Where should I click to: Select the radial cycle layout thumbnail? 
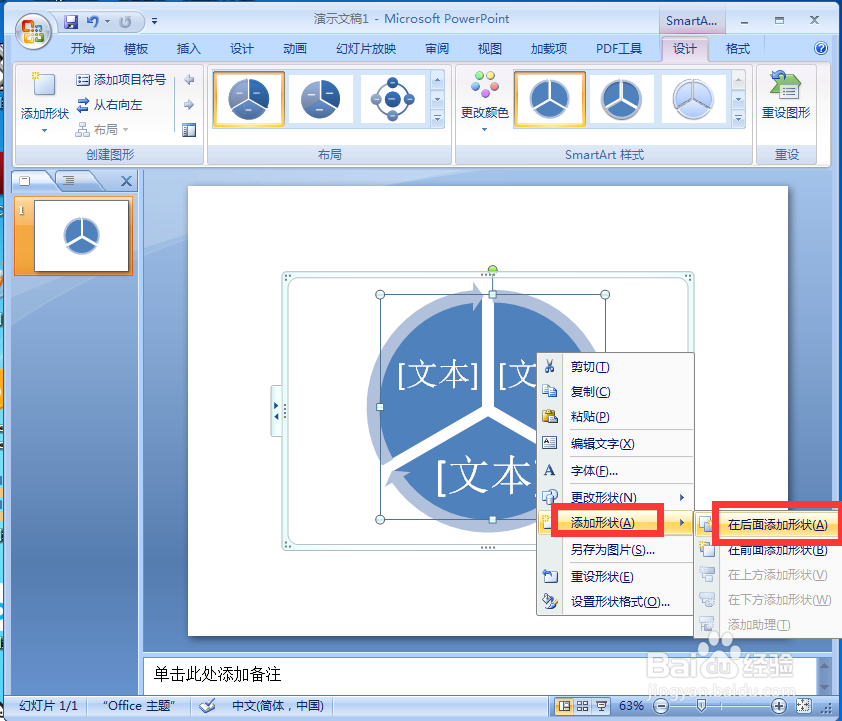click(x=393, y=99)
